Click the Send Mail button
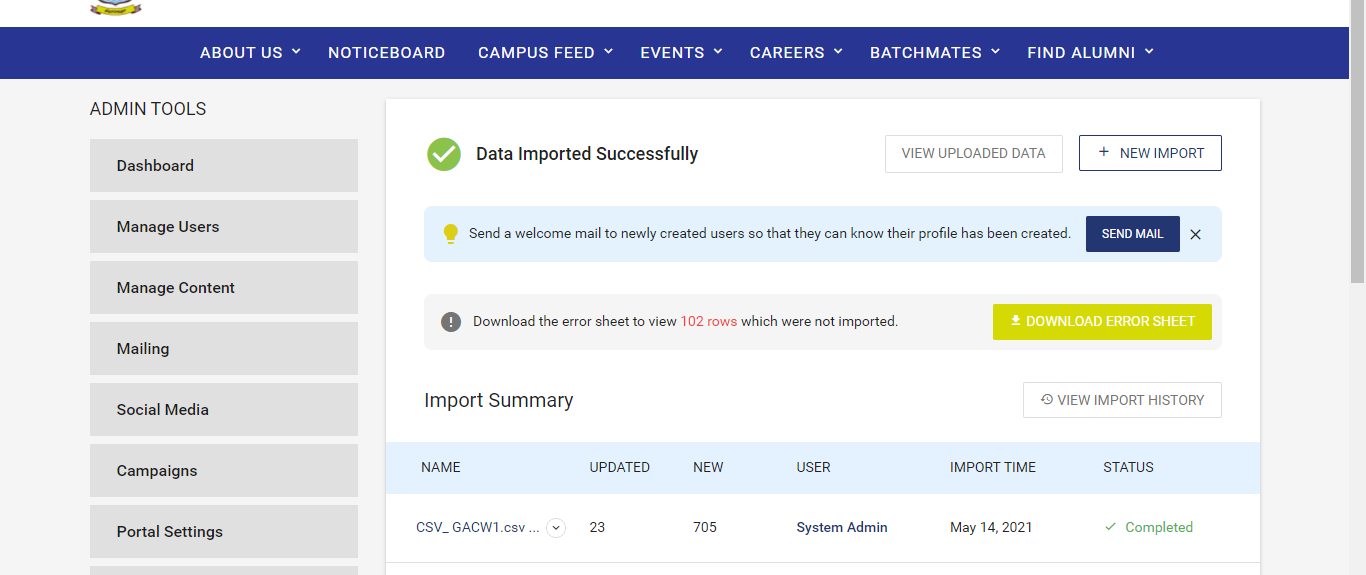1366x575 pixels. [1133, 234]
